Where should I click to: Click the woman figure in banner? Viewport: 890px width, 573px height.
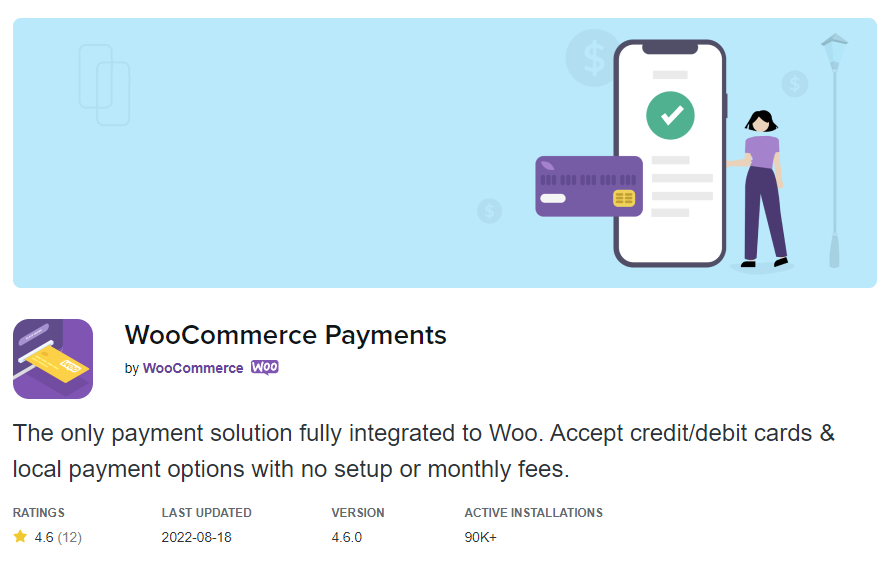[761, 188]
